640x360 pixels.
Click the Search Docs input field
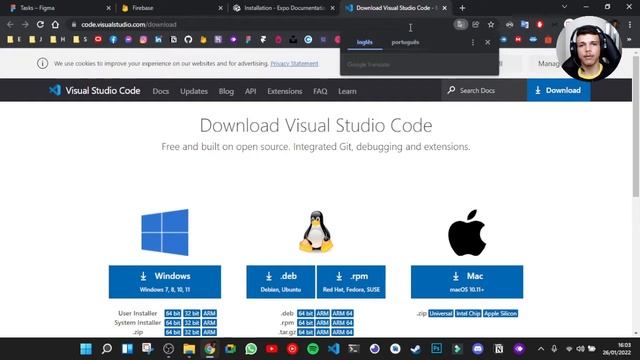(x=484, y=90)
